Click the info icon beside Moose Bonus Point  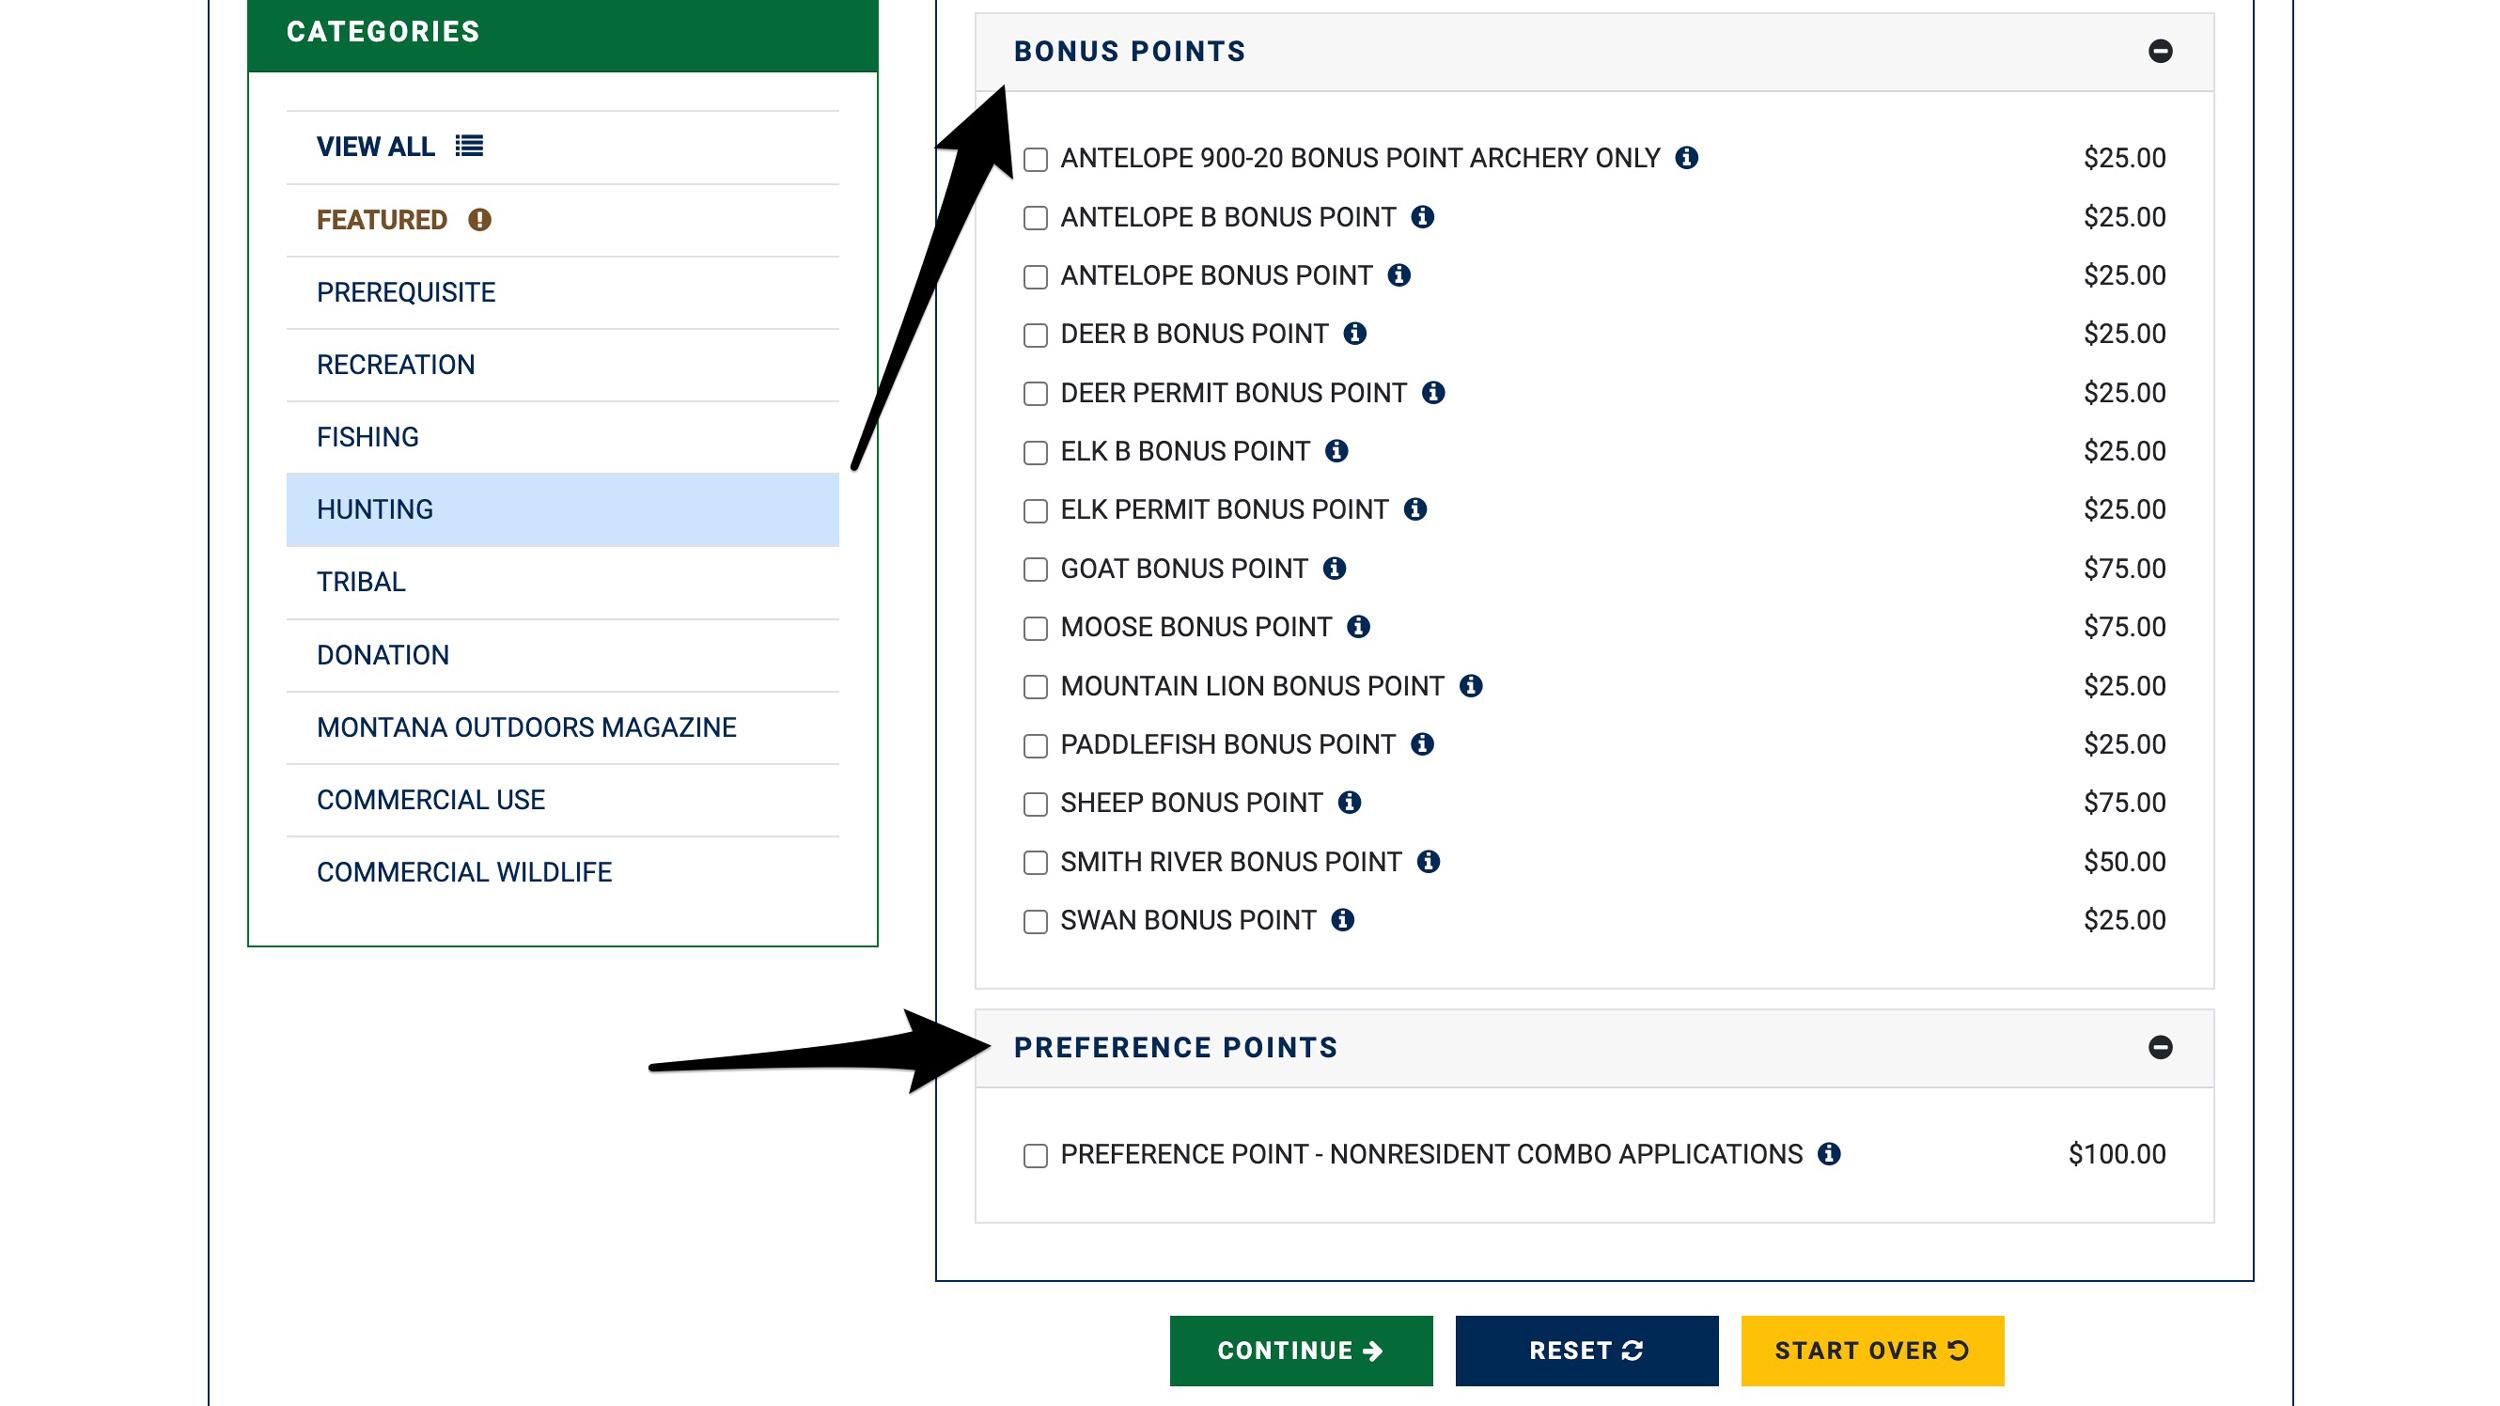[x=1359, y=627]
